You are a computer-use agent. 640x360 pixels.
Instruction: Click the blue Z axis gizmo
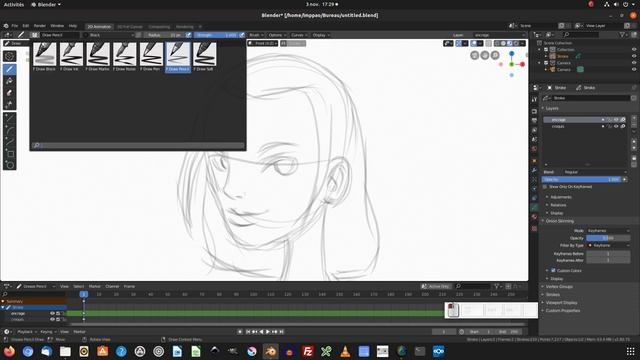511,53
